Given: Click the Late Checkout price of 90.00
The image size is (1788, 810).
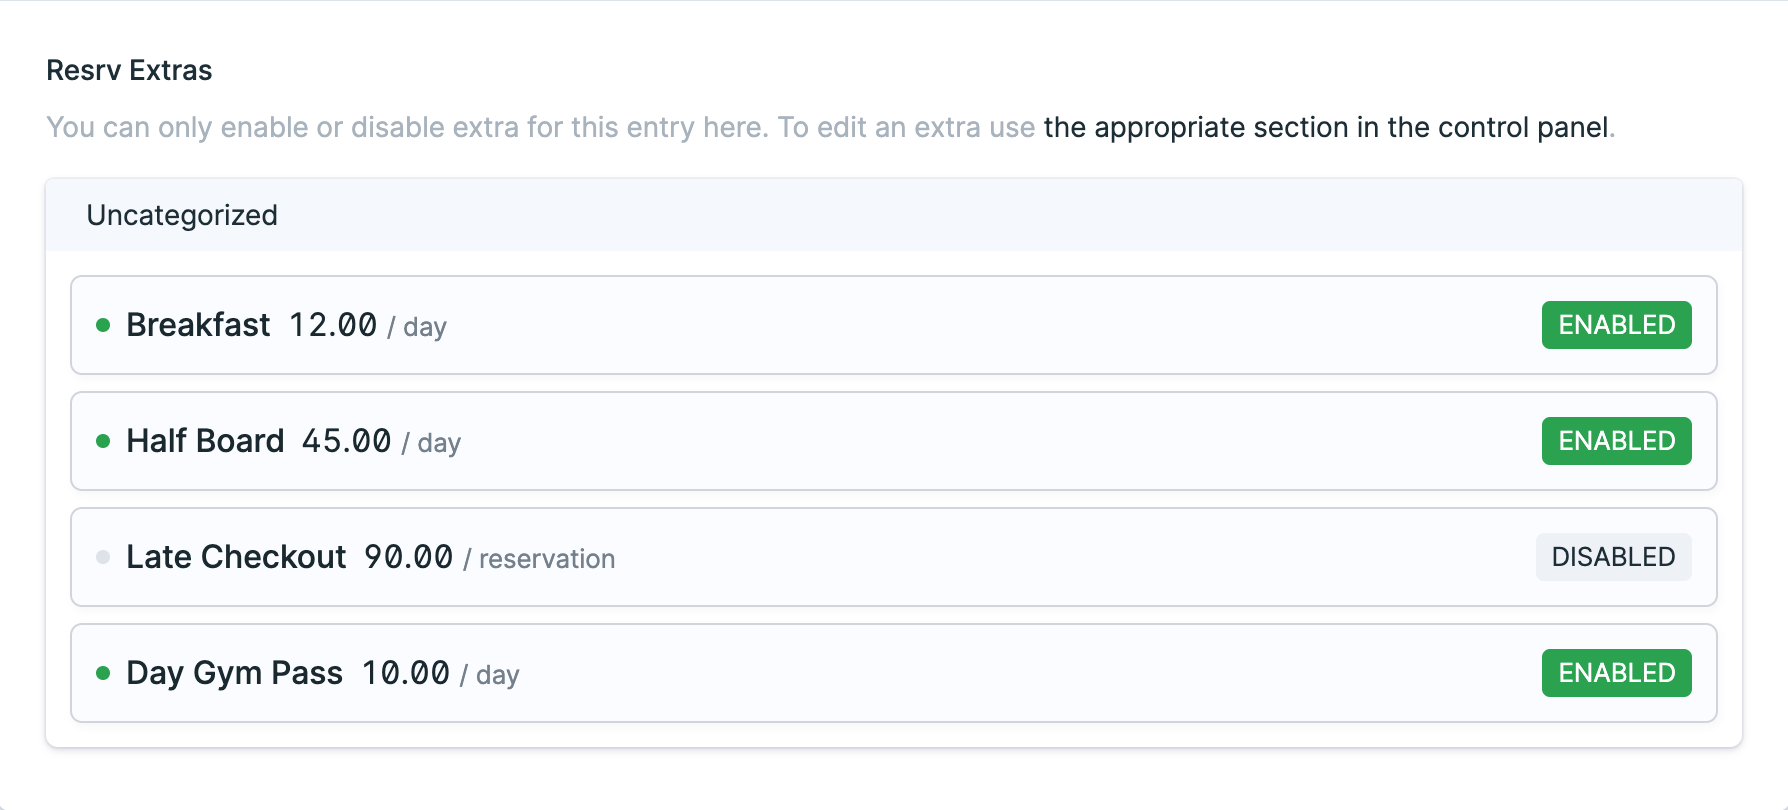Looking at the screenshot, I should tap(408, 557).
